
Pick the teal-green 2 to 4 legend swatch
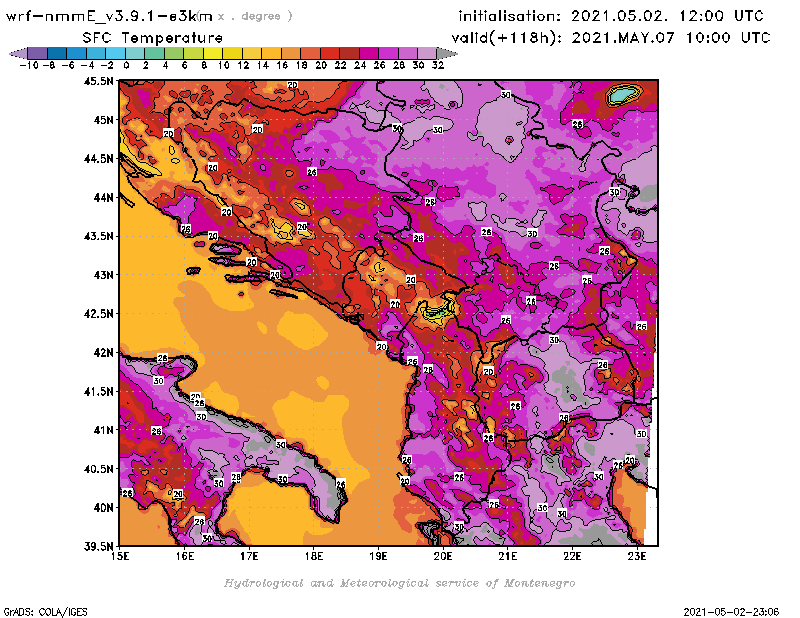tap(154, 53)
